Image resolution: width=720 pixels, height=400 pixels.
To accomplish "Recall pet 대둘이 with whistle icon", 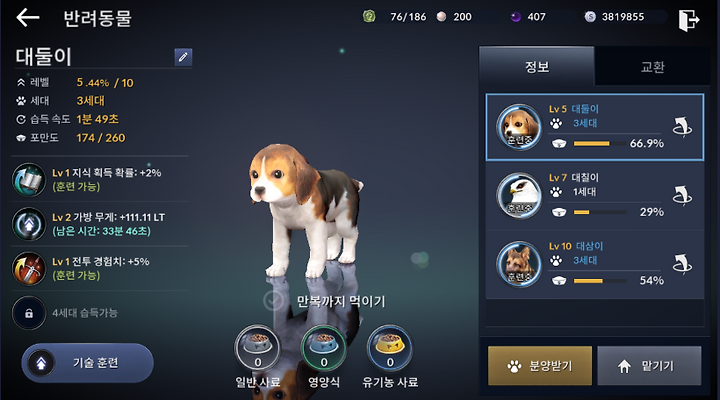I will [x=682, y=127].
